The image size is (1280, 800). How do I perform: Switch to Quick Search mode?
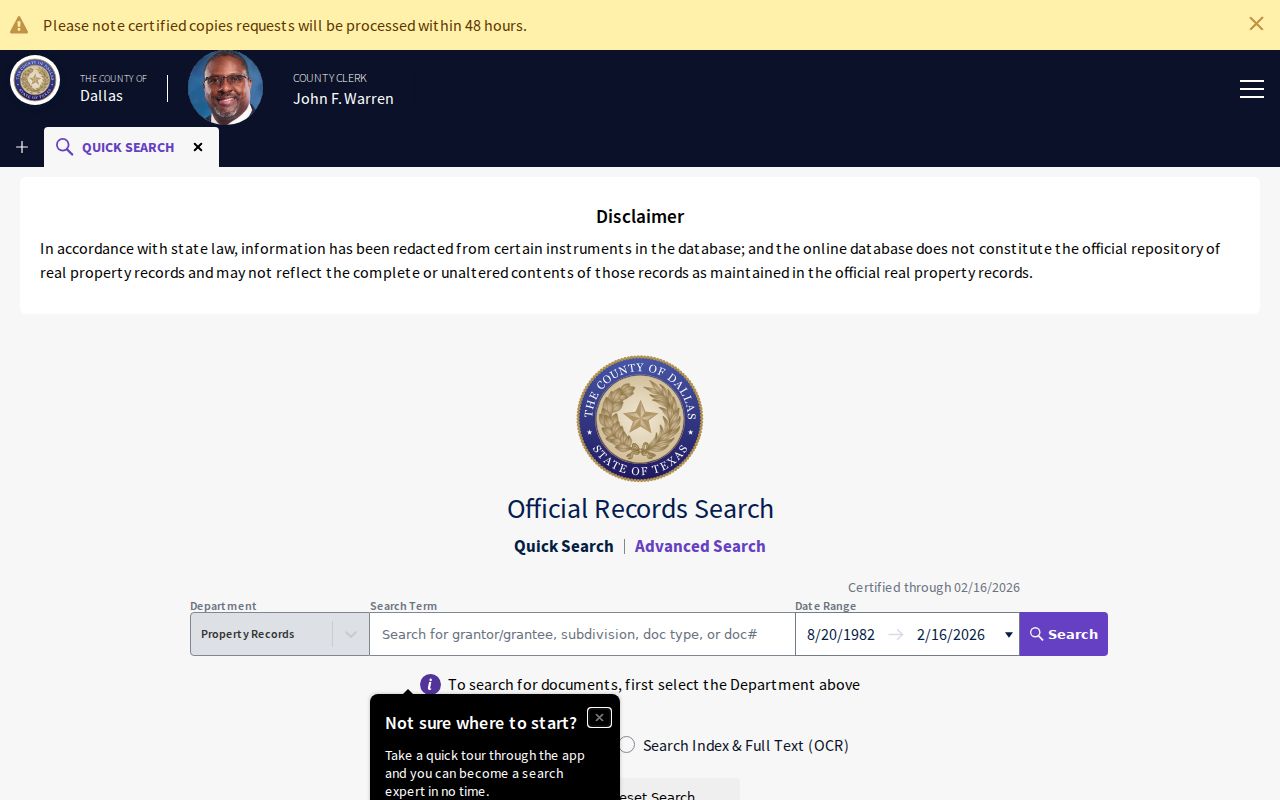pyautogui.click(x=564, y=546)
